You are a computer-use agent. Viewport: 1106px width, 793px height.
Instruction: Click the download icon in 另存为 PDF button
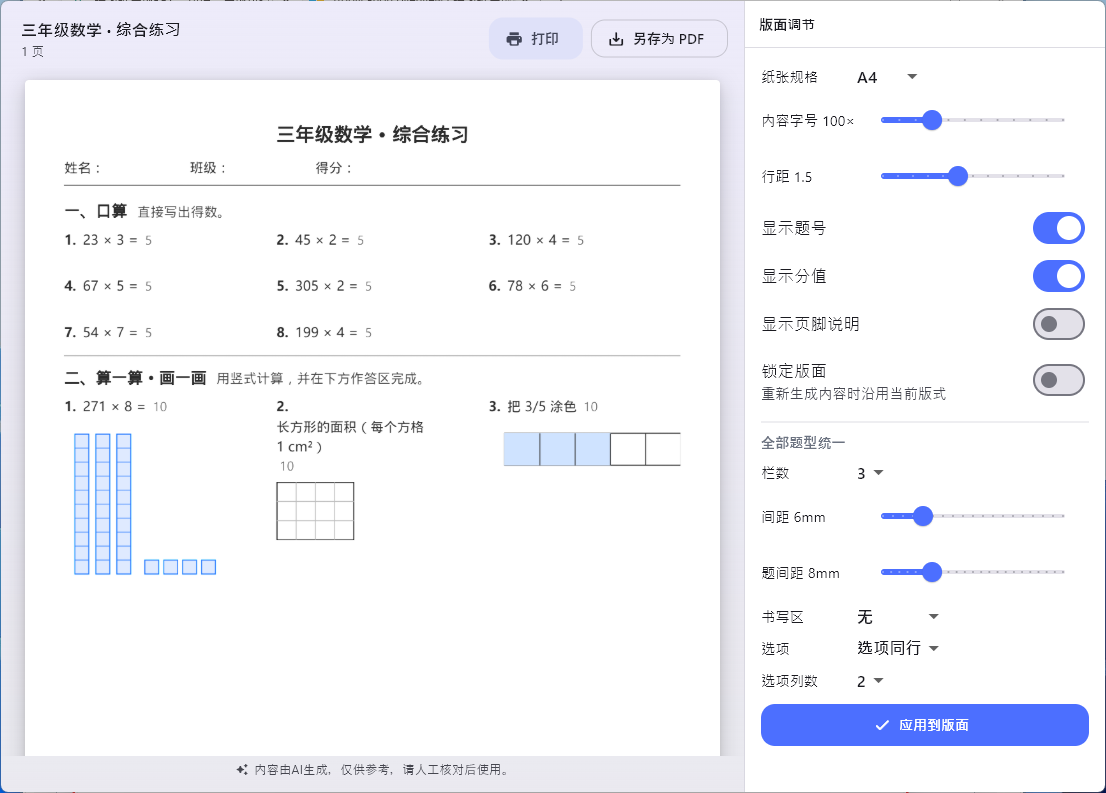click(616, 39)
